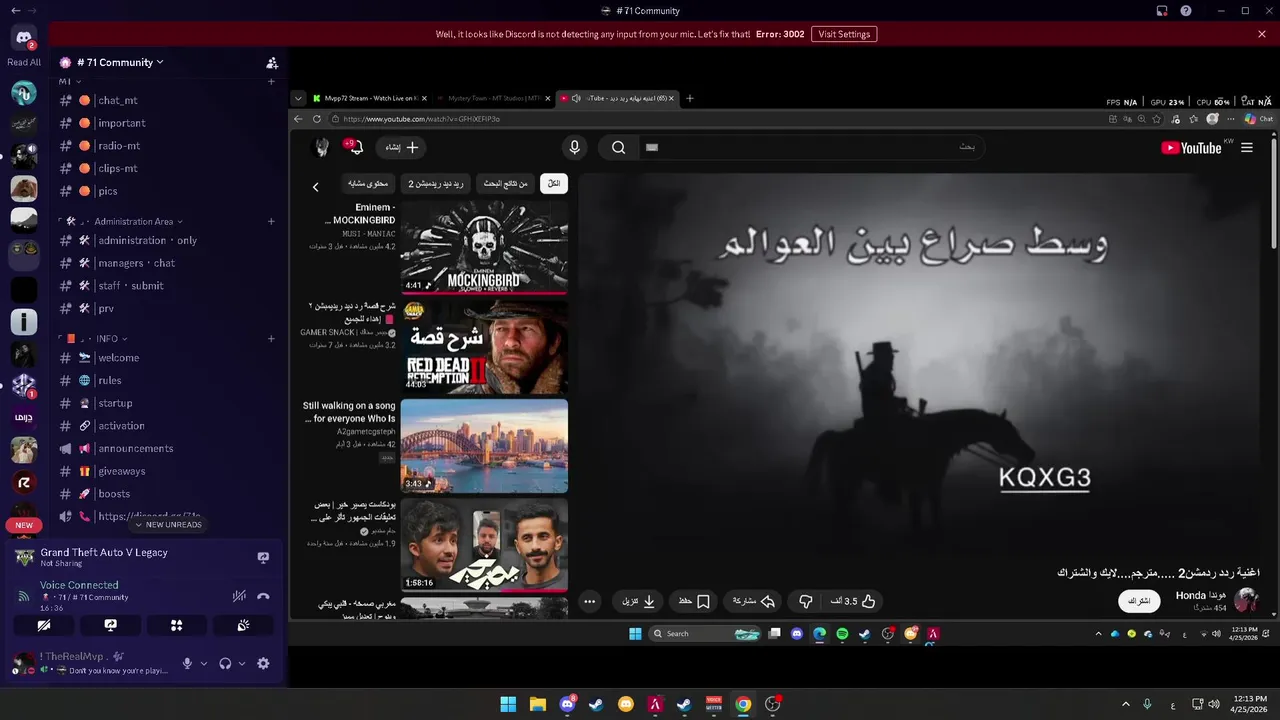Dislike the video with thumbs-down
This screenshot has height=720, width=1280.
pyautogui.click(x=806, y=601)
